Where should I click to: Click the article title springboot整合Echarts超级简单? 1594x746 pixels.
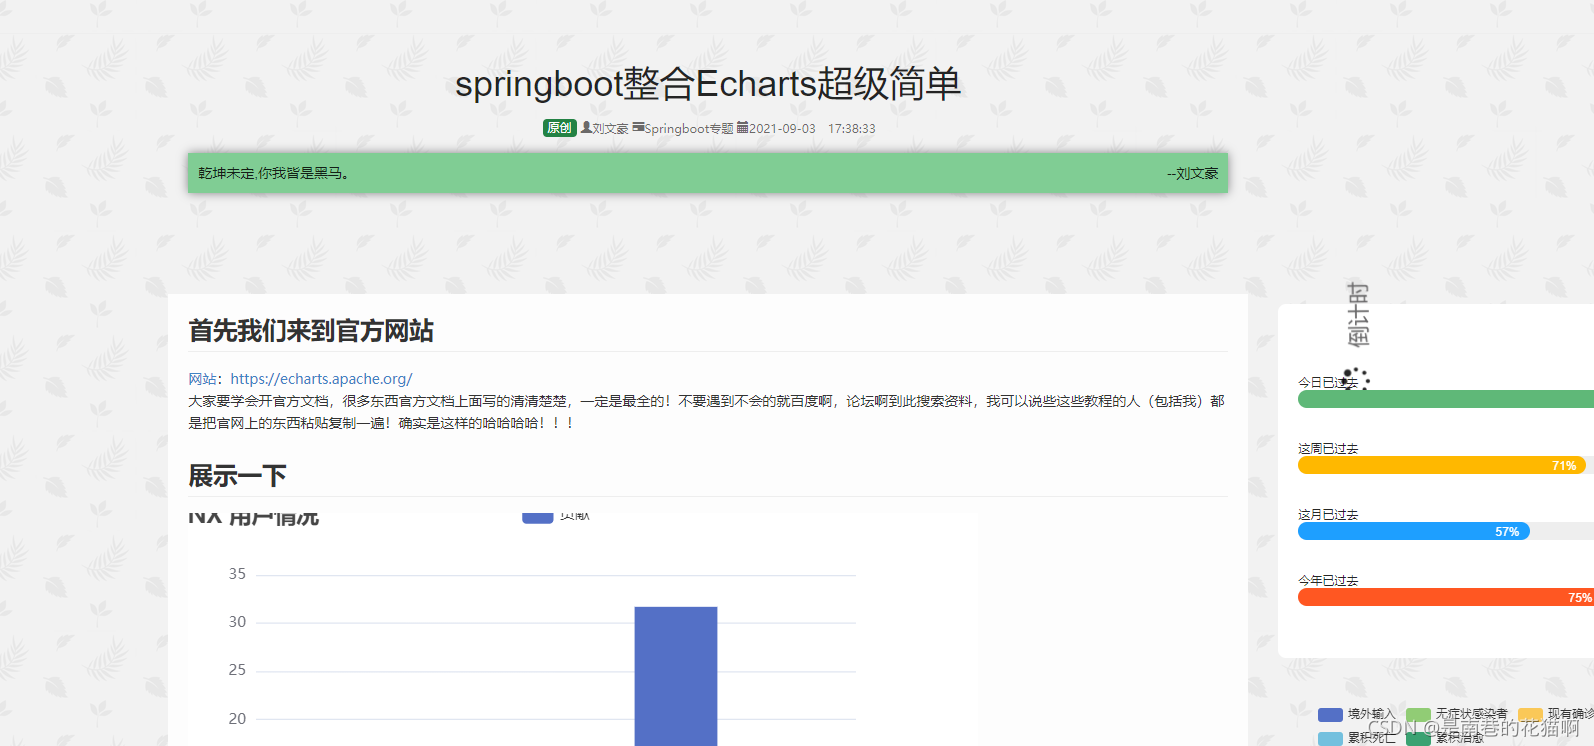point(708,84)
